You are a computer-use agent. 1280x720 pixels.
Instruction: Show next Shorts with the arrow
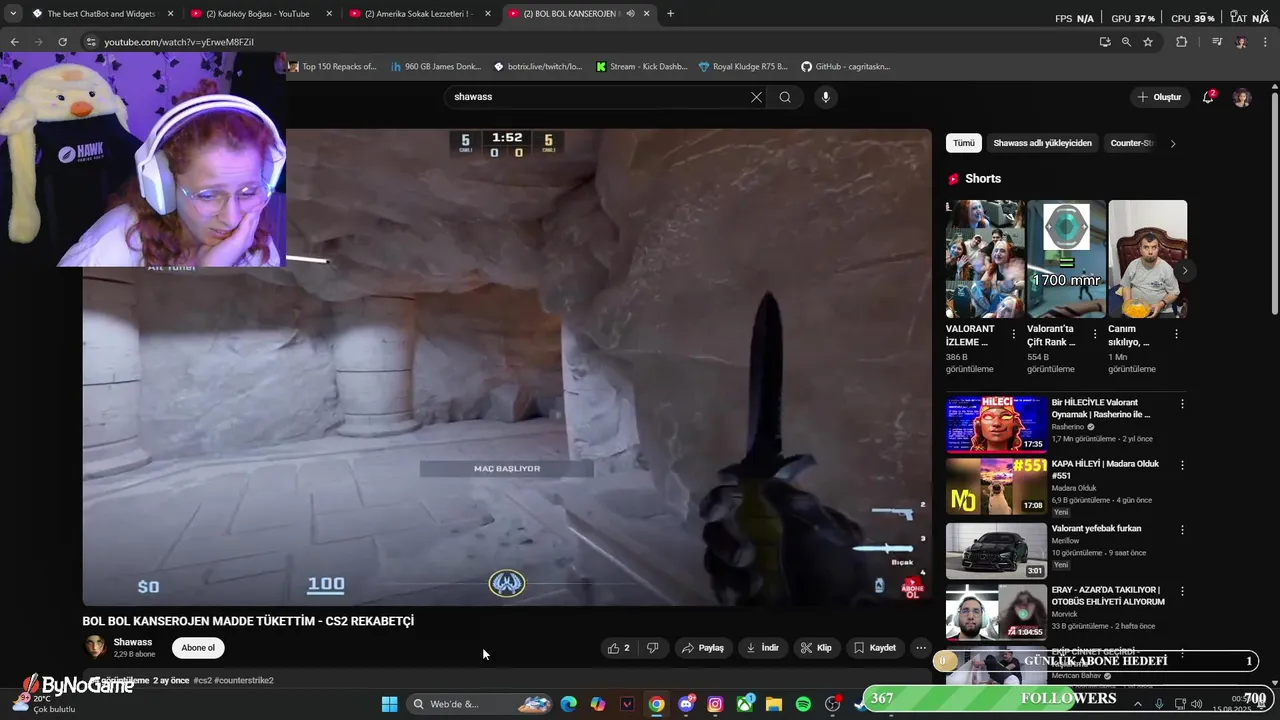pos(1185,271)
